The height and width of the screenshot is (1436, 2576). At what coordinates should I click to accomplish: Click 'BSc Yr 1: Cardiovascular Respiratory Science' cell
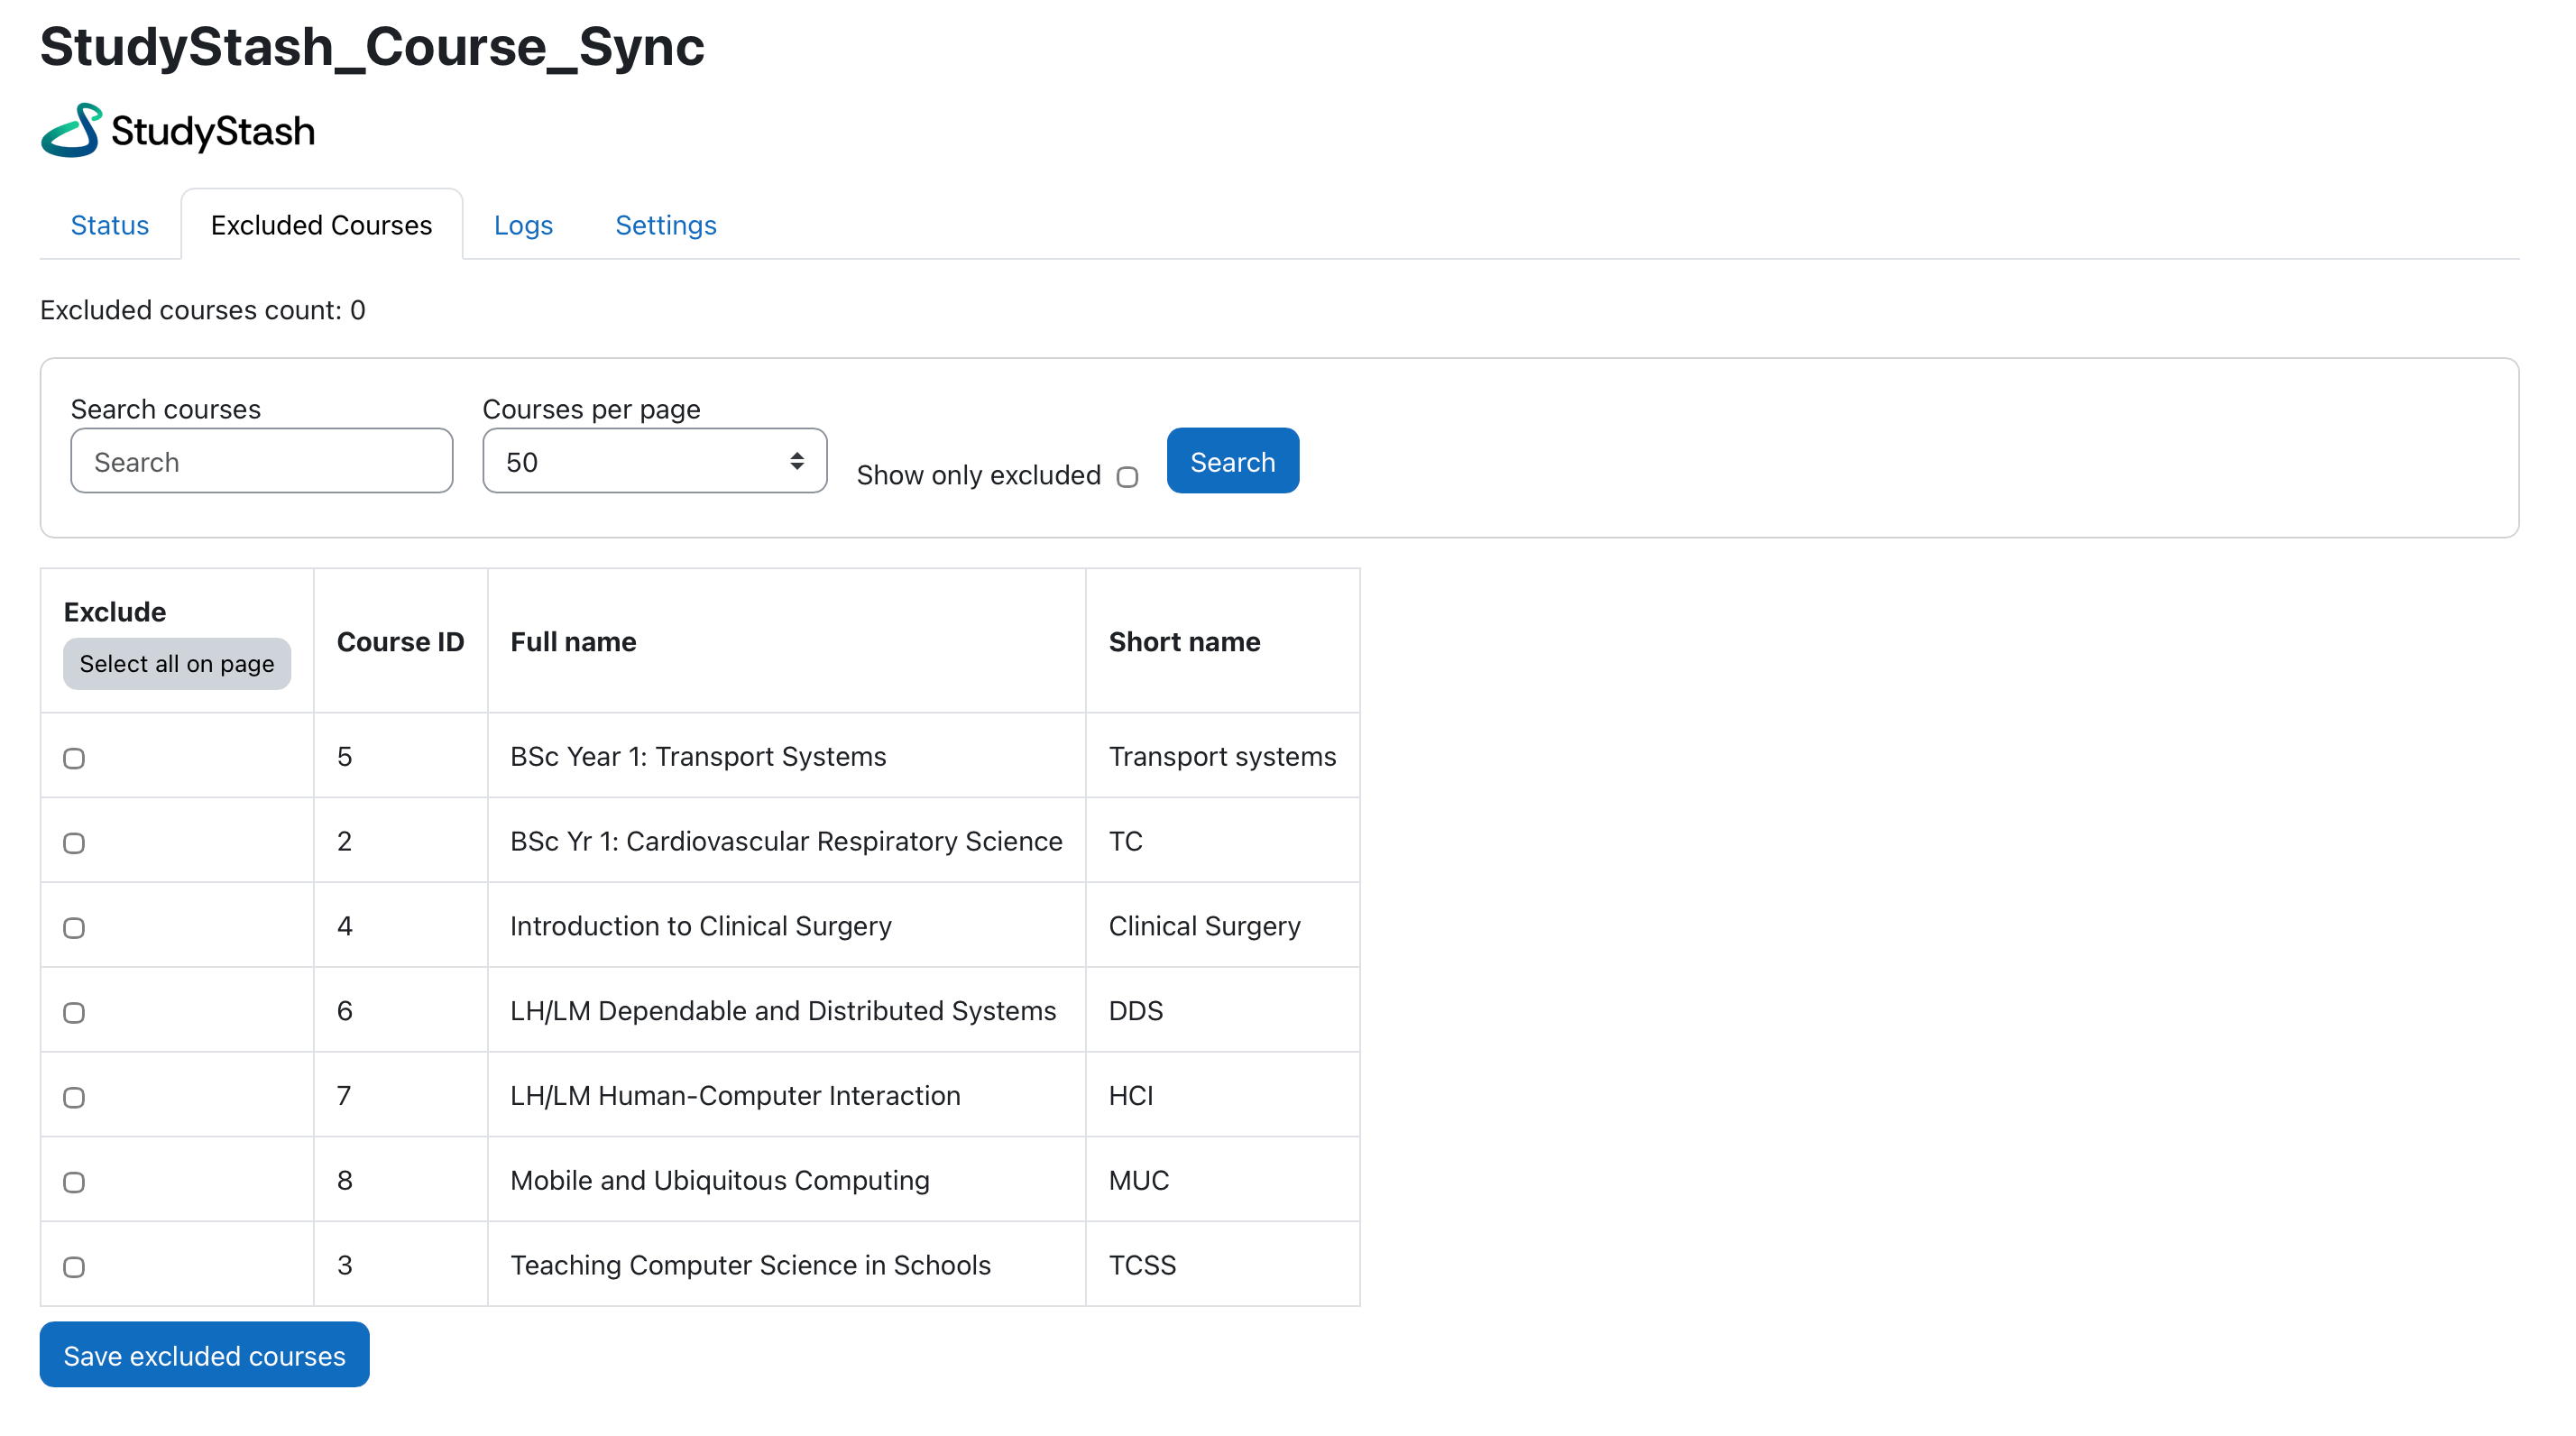pyautogui.click(x=786, y=842)
